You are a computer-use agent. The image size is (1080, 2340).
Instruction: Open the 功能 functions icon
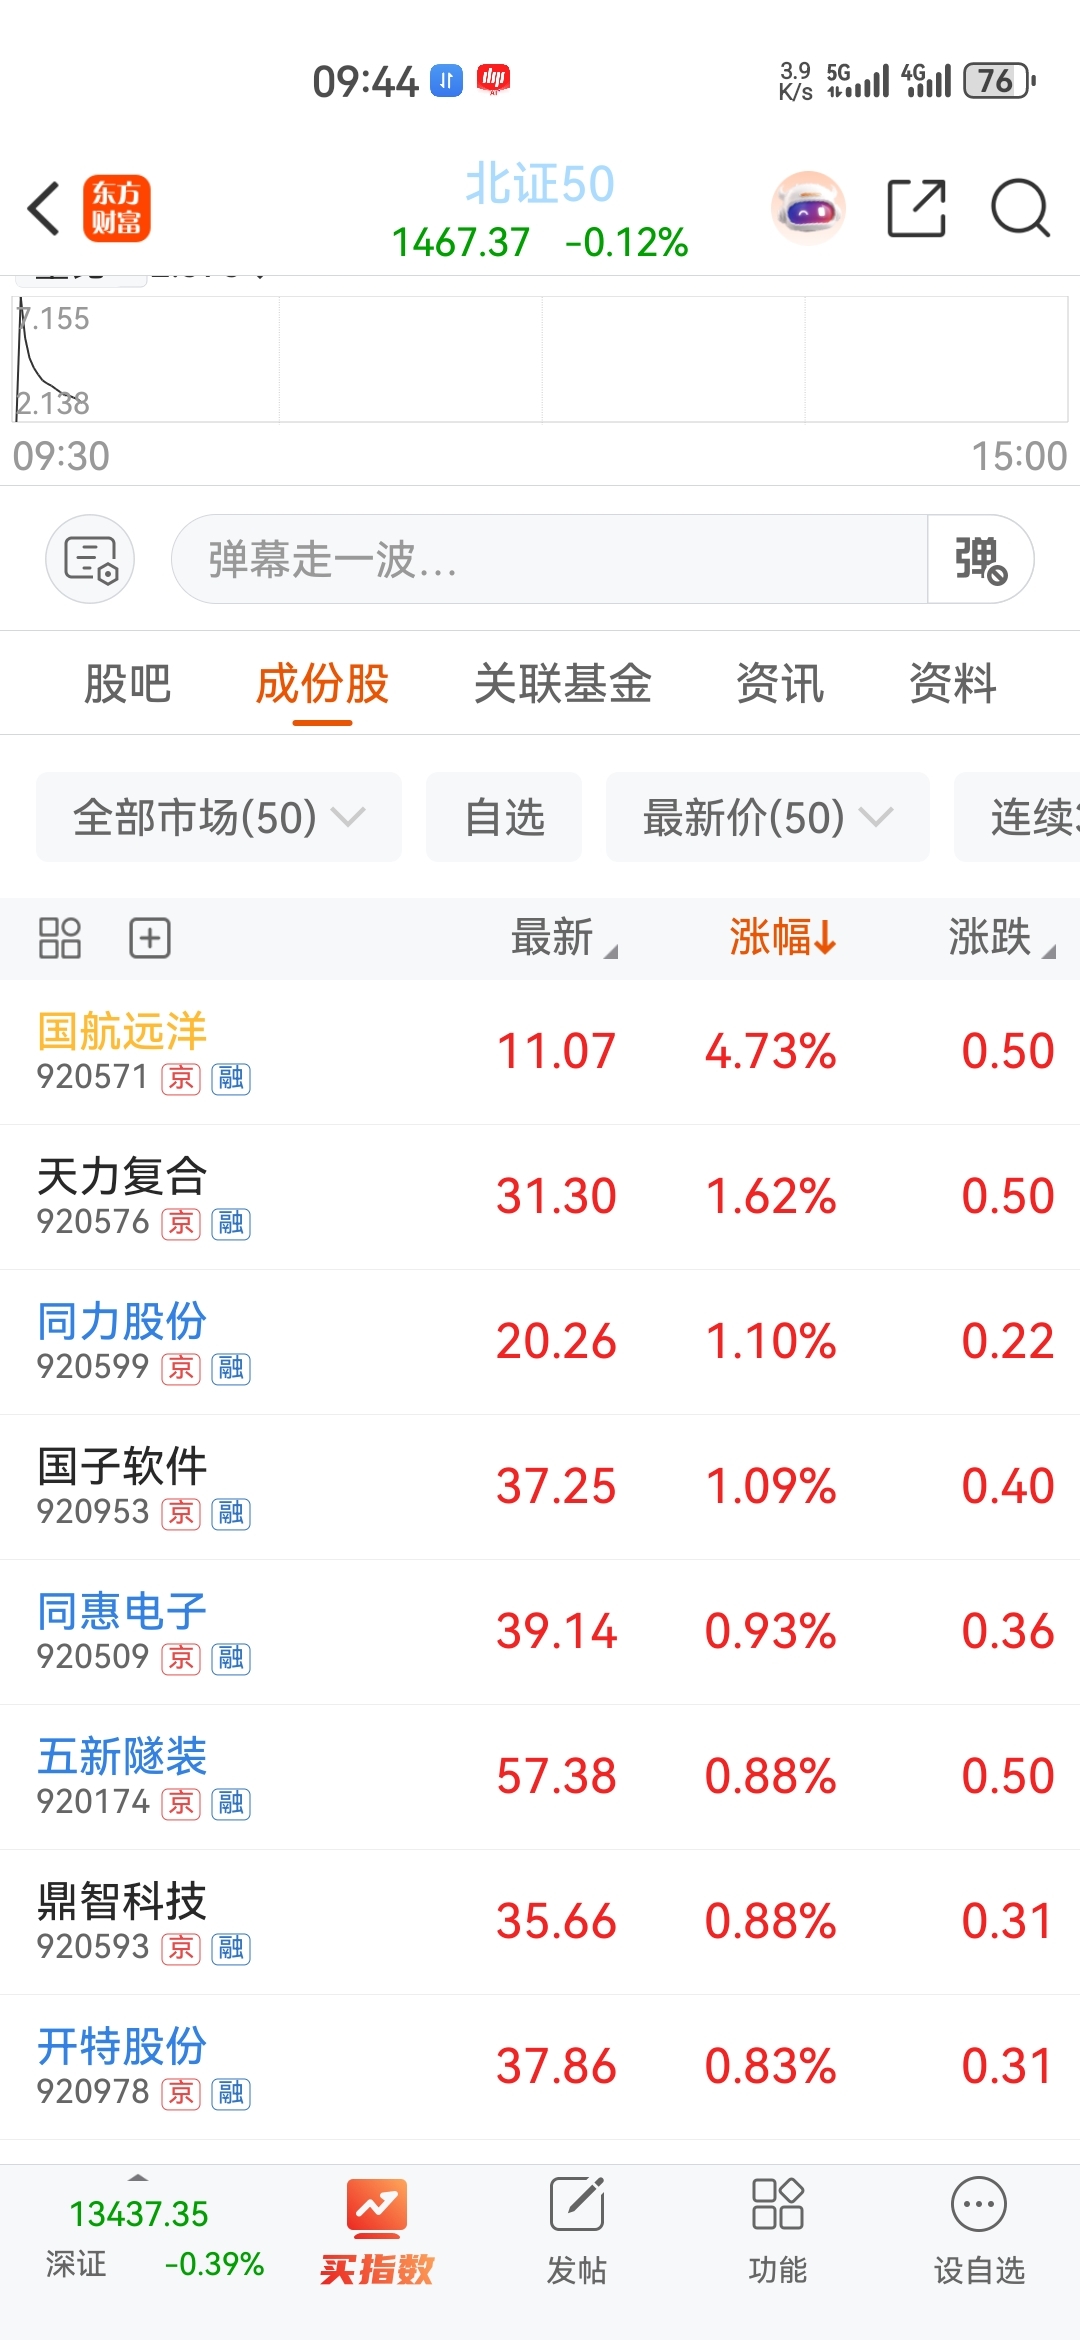coord(777,2230)
